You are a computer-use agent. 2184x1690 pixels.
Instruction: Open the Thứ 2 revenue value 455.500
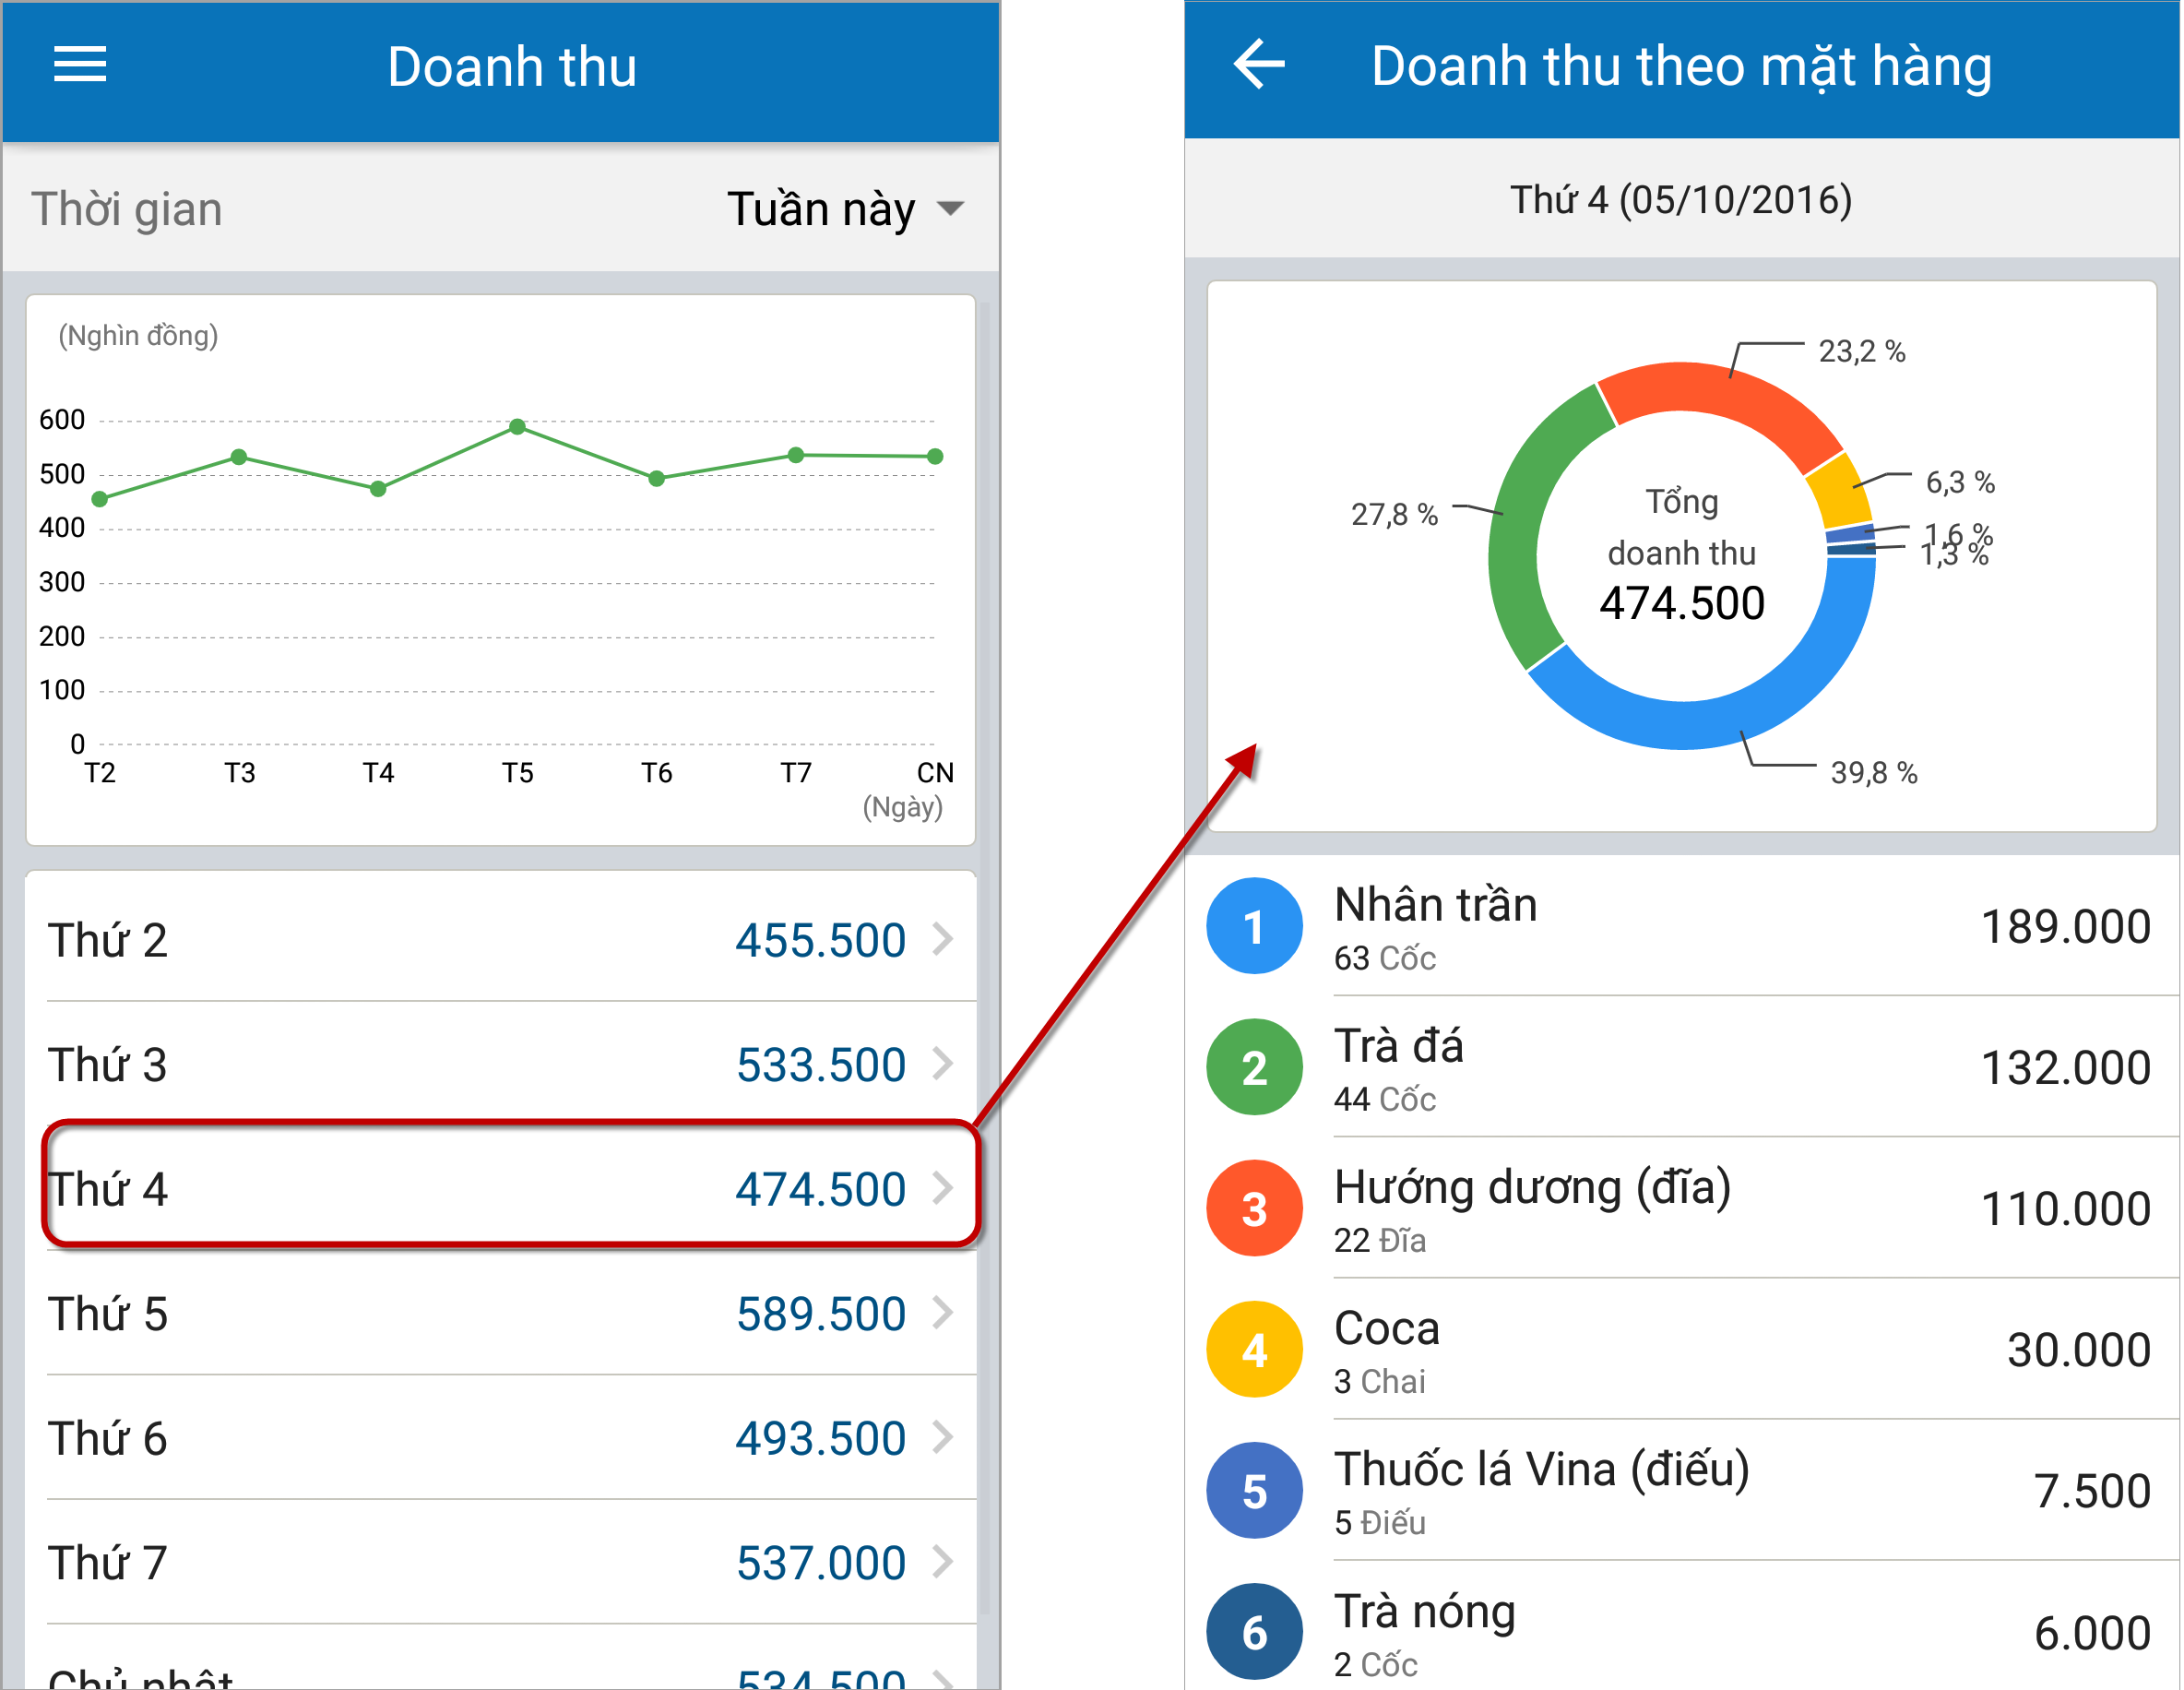point(821,940)
